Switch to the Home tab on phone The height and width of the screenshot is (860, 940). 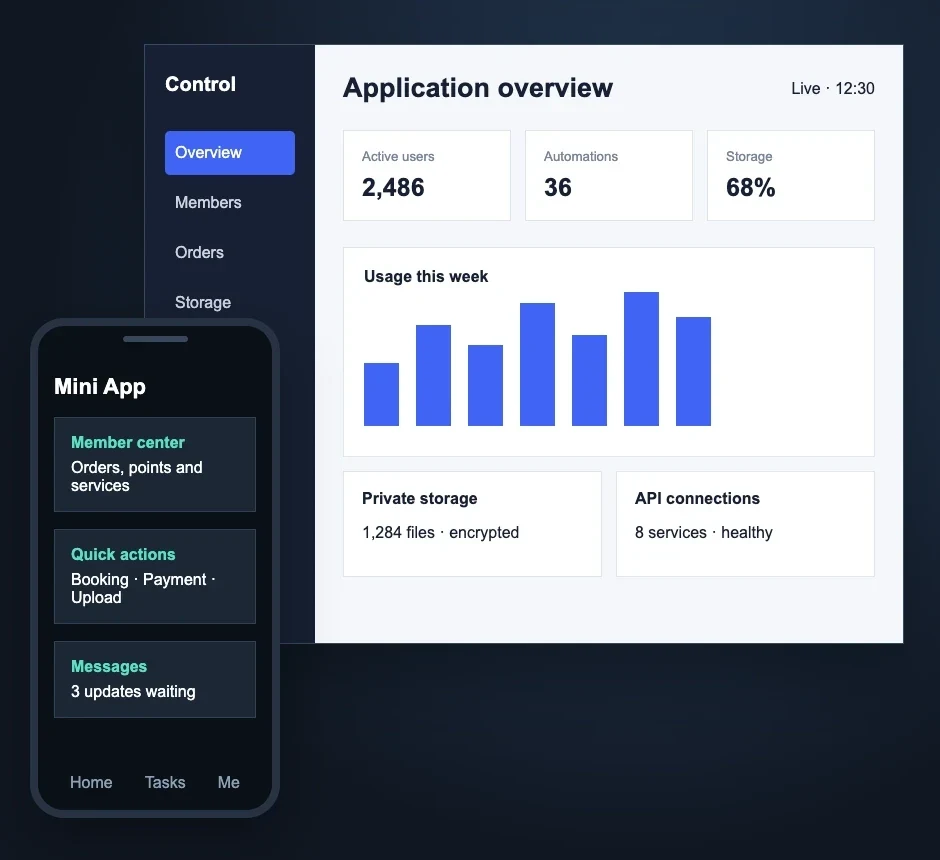coord(91,782)
